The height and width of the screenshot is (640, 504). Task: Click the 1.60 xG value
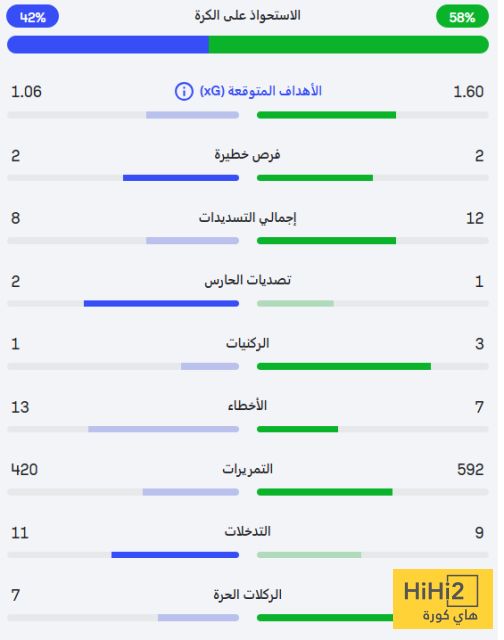point(468,91)
